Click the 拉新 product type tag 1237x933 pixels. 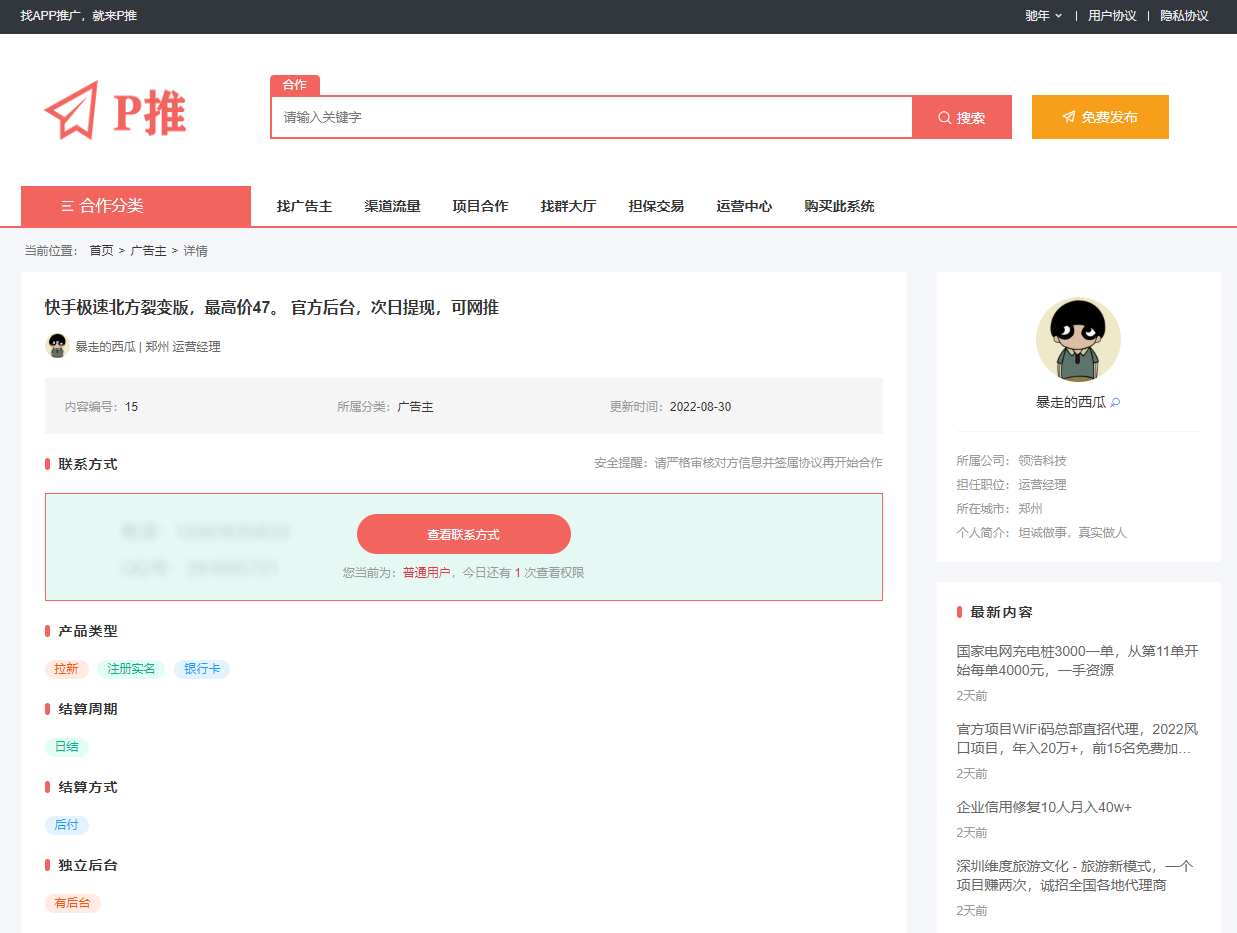click(67, 669)
